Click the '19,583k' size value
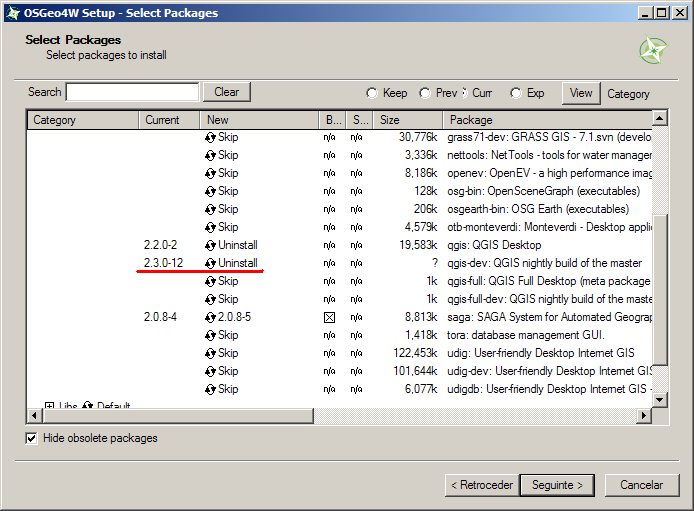694x511 pixels. pyautogui.click(x=418, y=245)
